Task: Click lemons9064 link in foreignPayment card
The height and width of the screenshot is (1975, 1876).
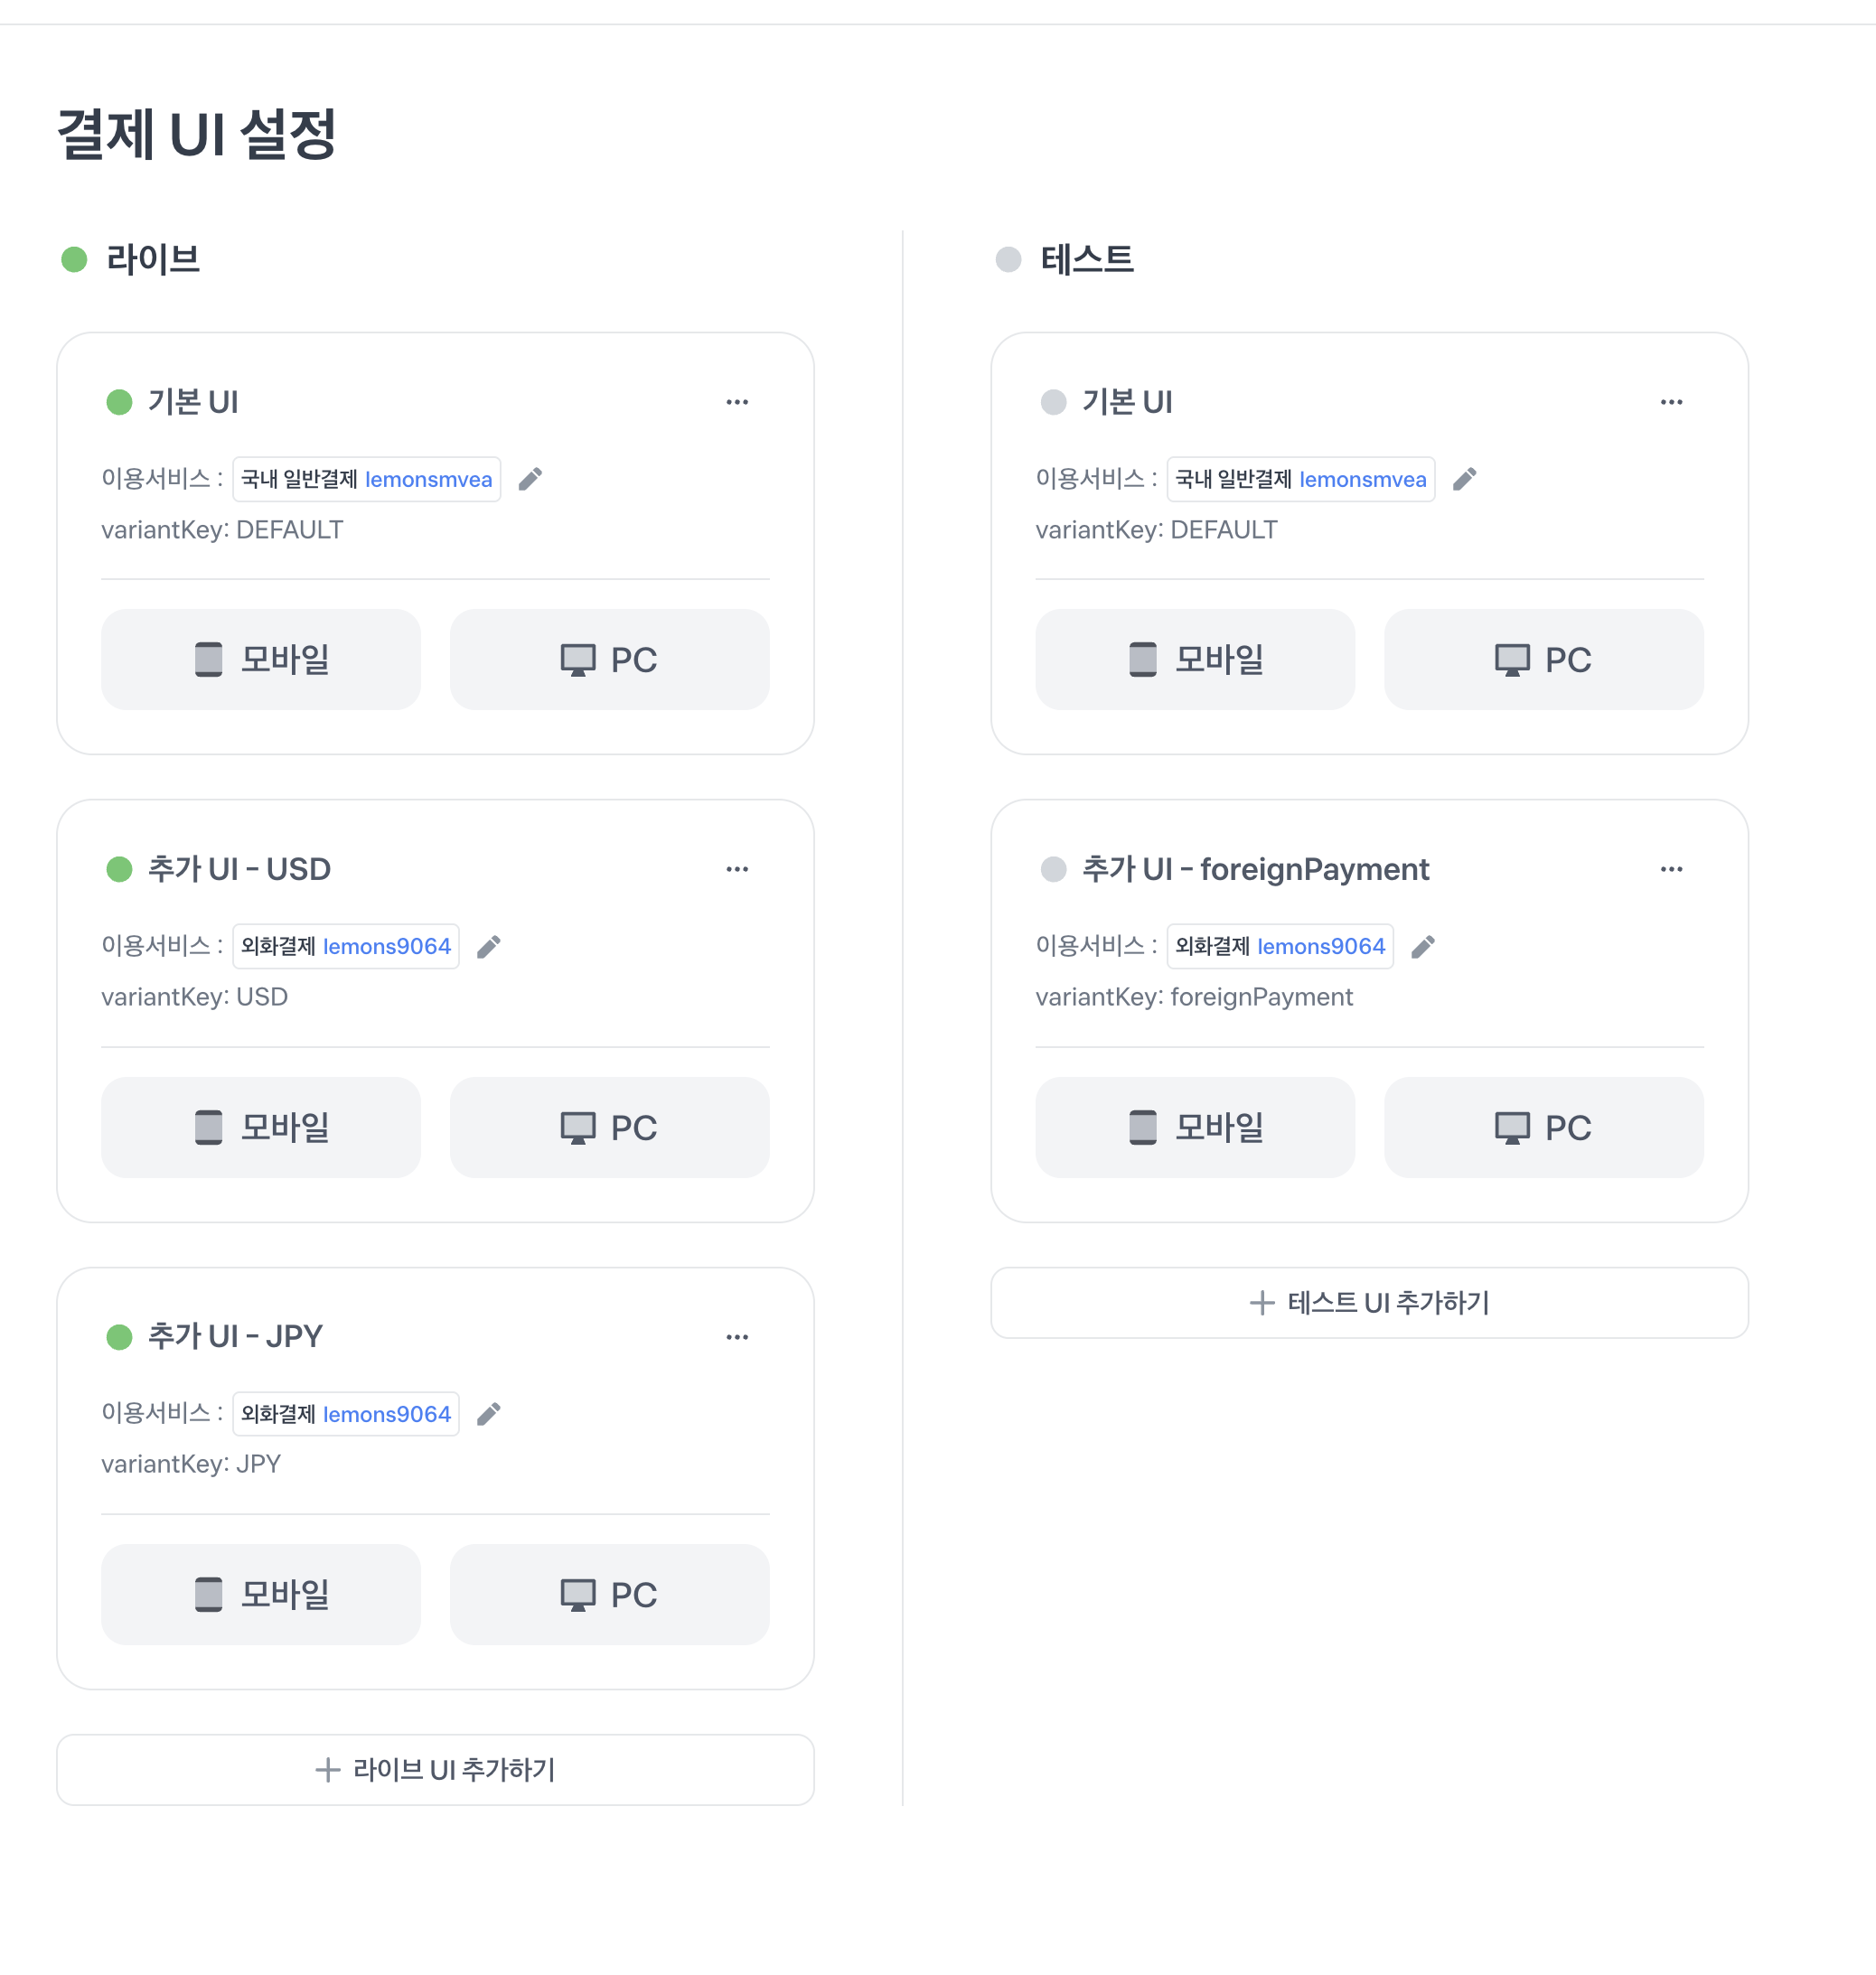Action: [x=1321, y=946]
